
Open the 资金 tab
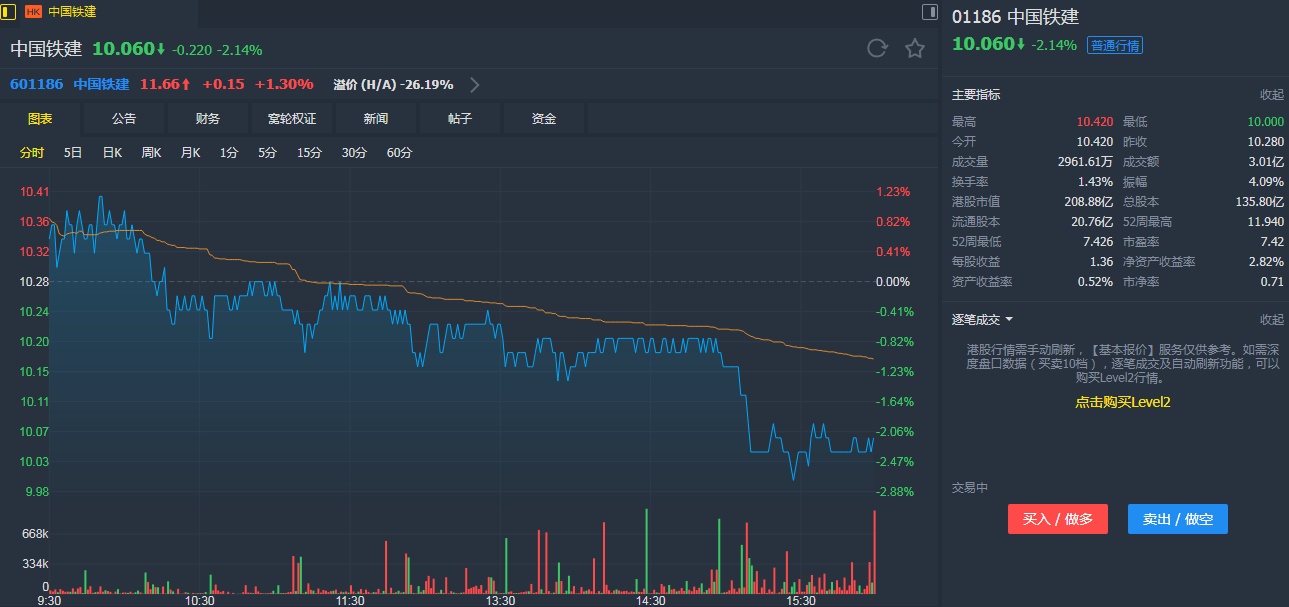click(x=544, y=119)
